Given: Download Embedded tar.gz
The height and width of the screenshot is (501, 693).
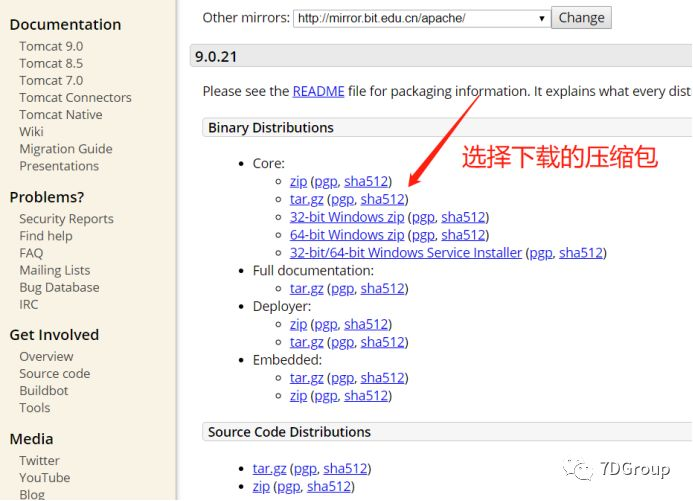Looking at the screenshot, I should pos(306,378).
